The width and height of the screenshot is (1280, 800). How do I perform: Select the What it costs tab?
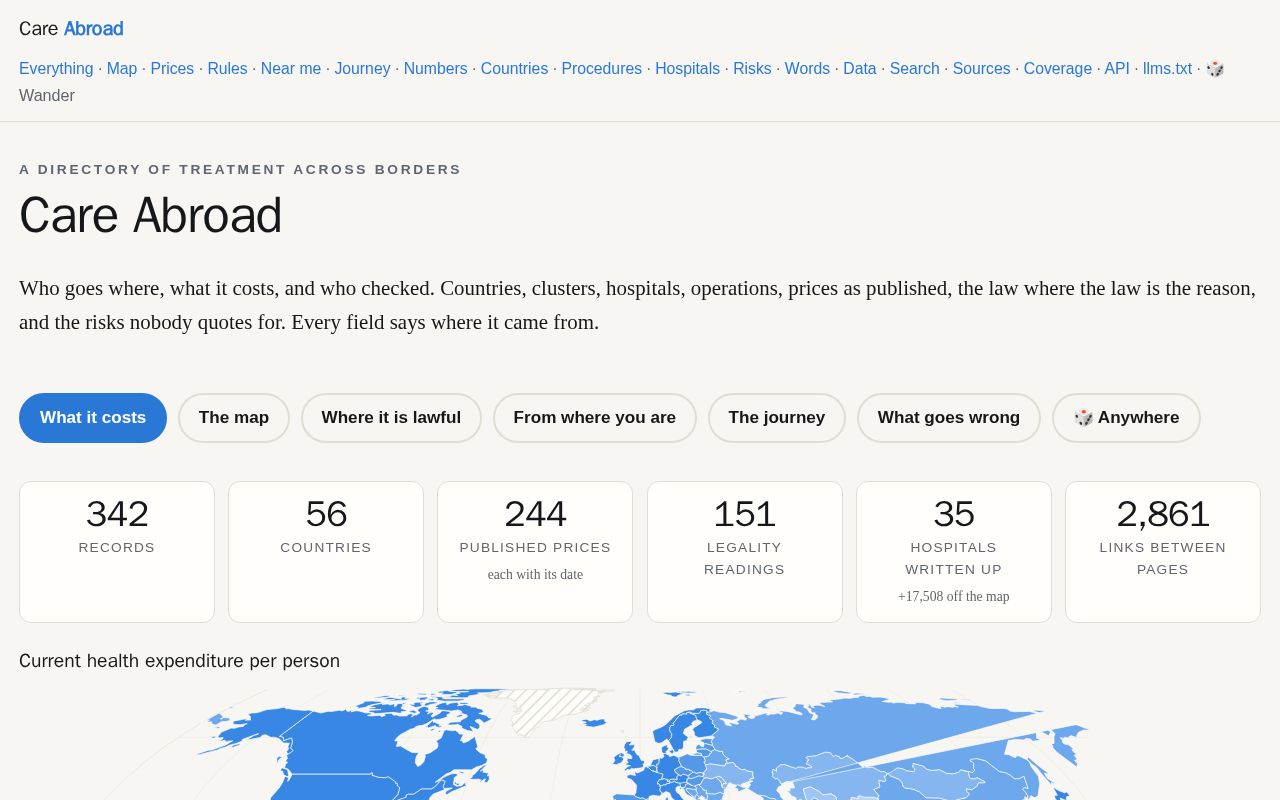tap(93, 418)
